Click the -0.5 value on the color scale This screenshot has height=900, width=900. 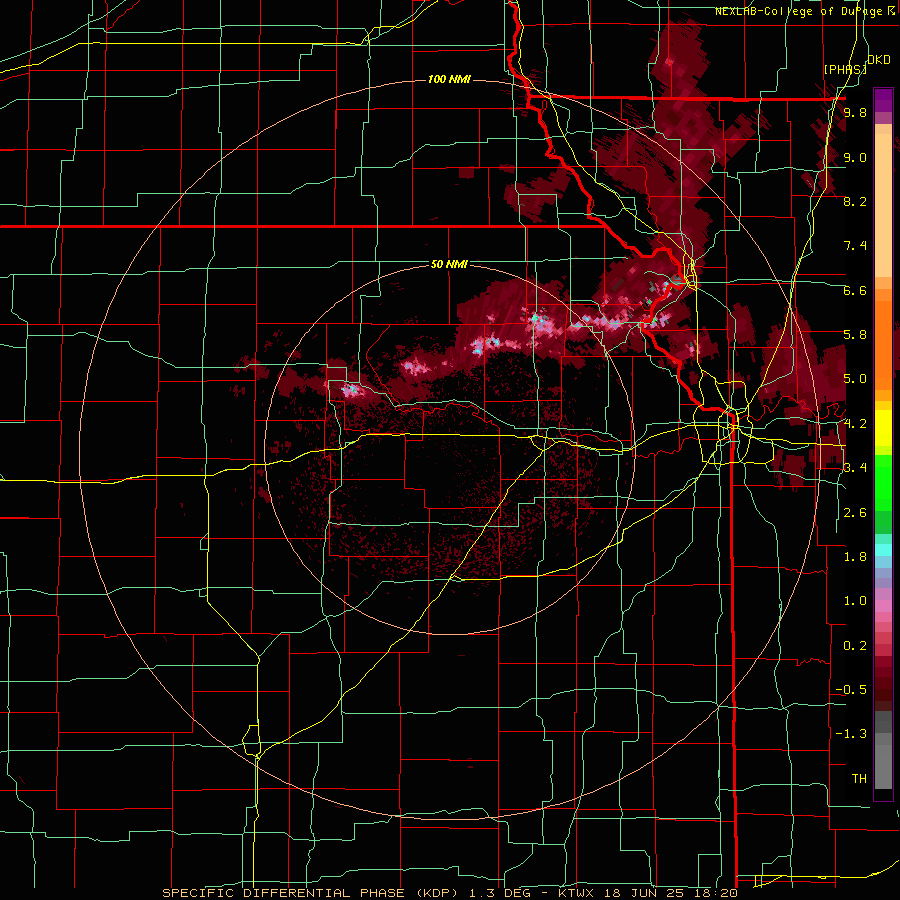click(x=851, y=690)
